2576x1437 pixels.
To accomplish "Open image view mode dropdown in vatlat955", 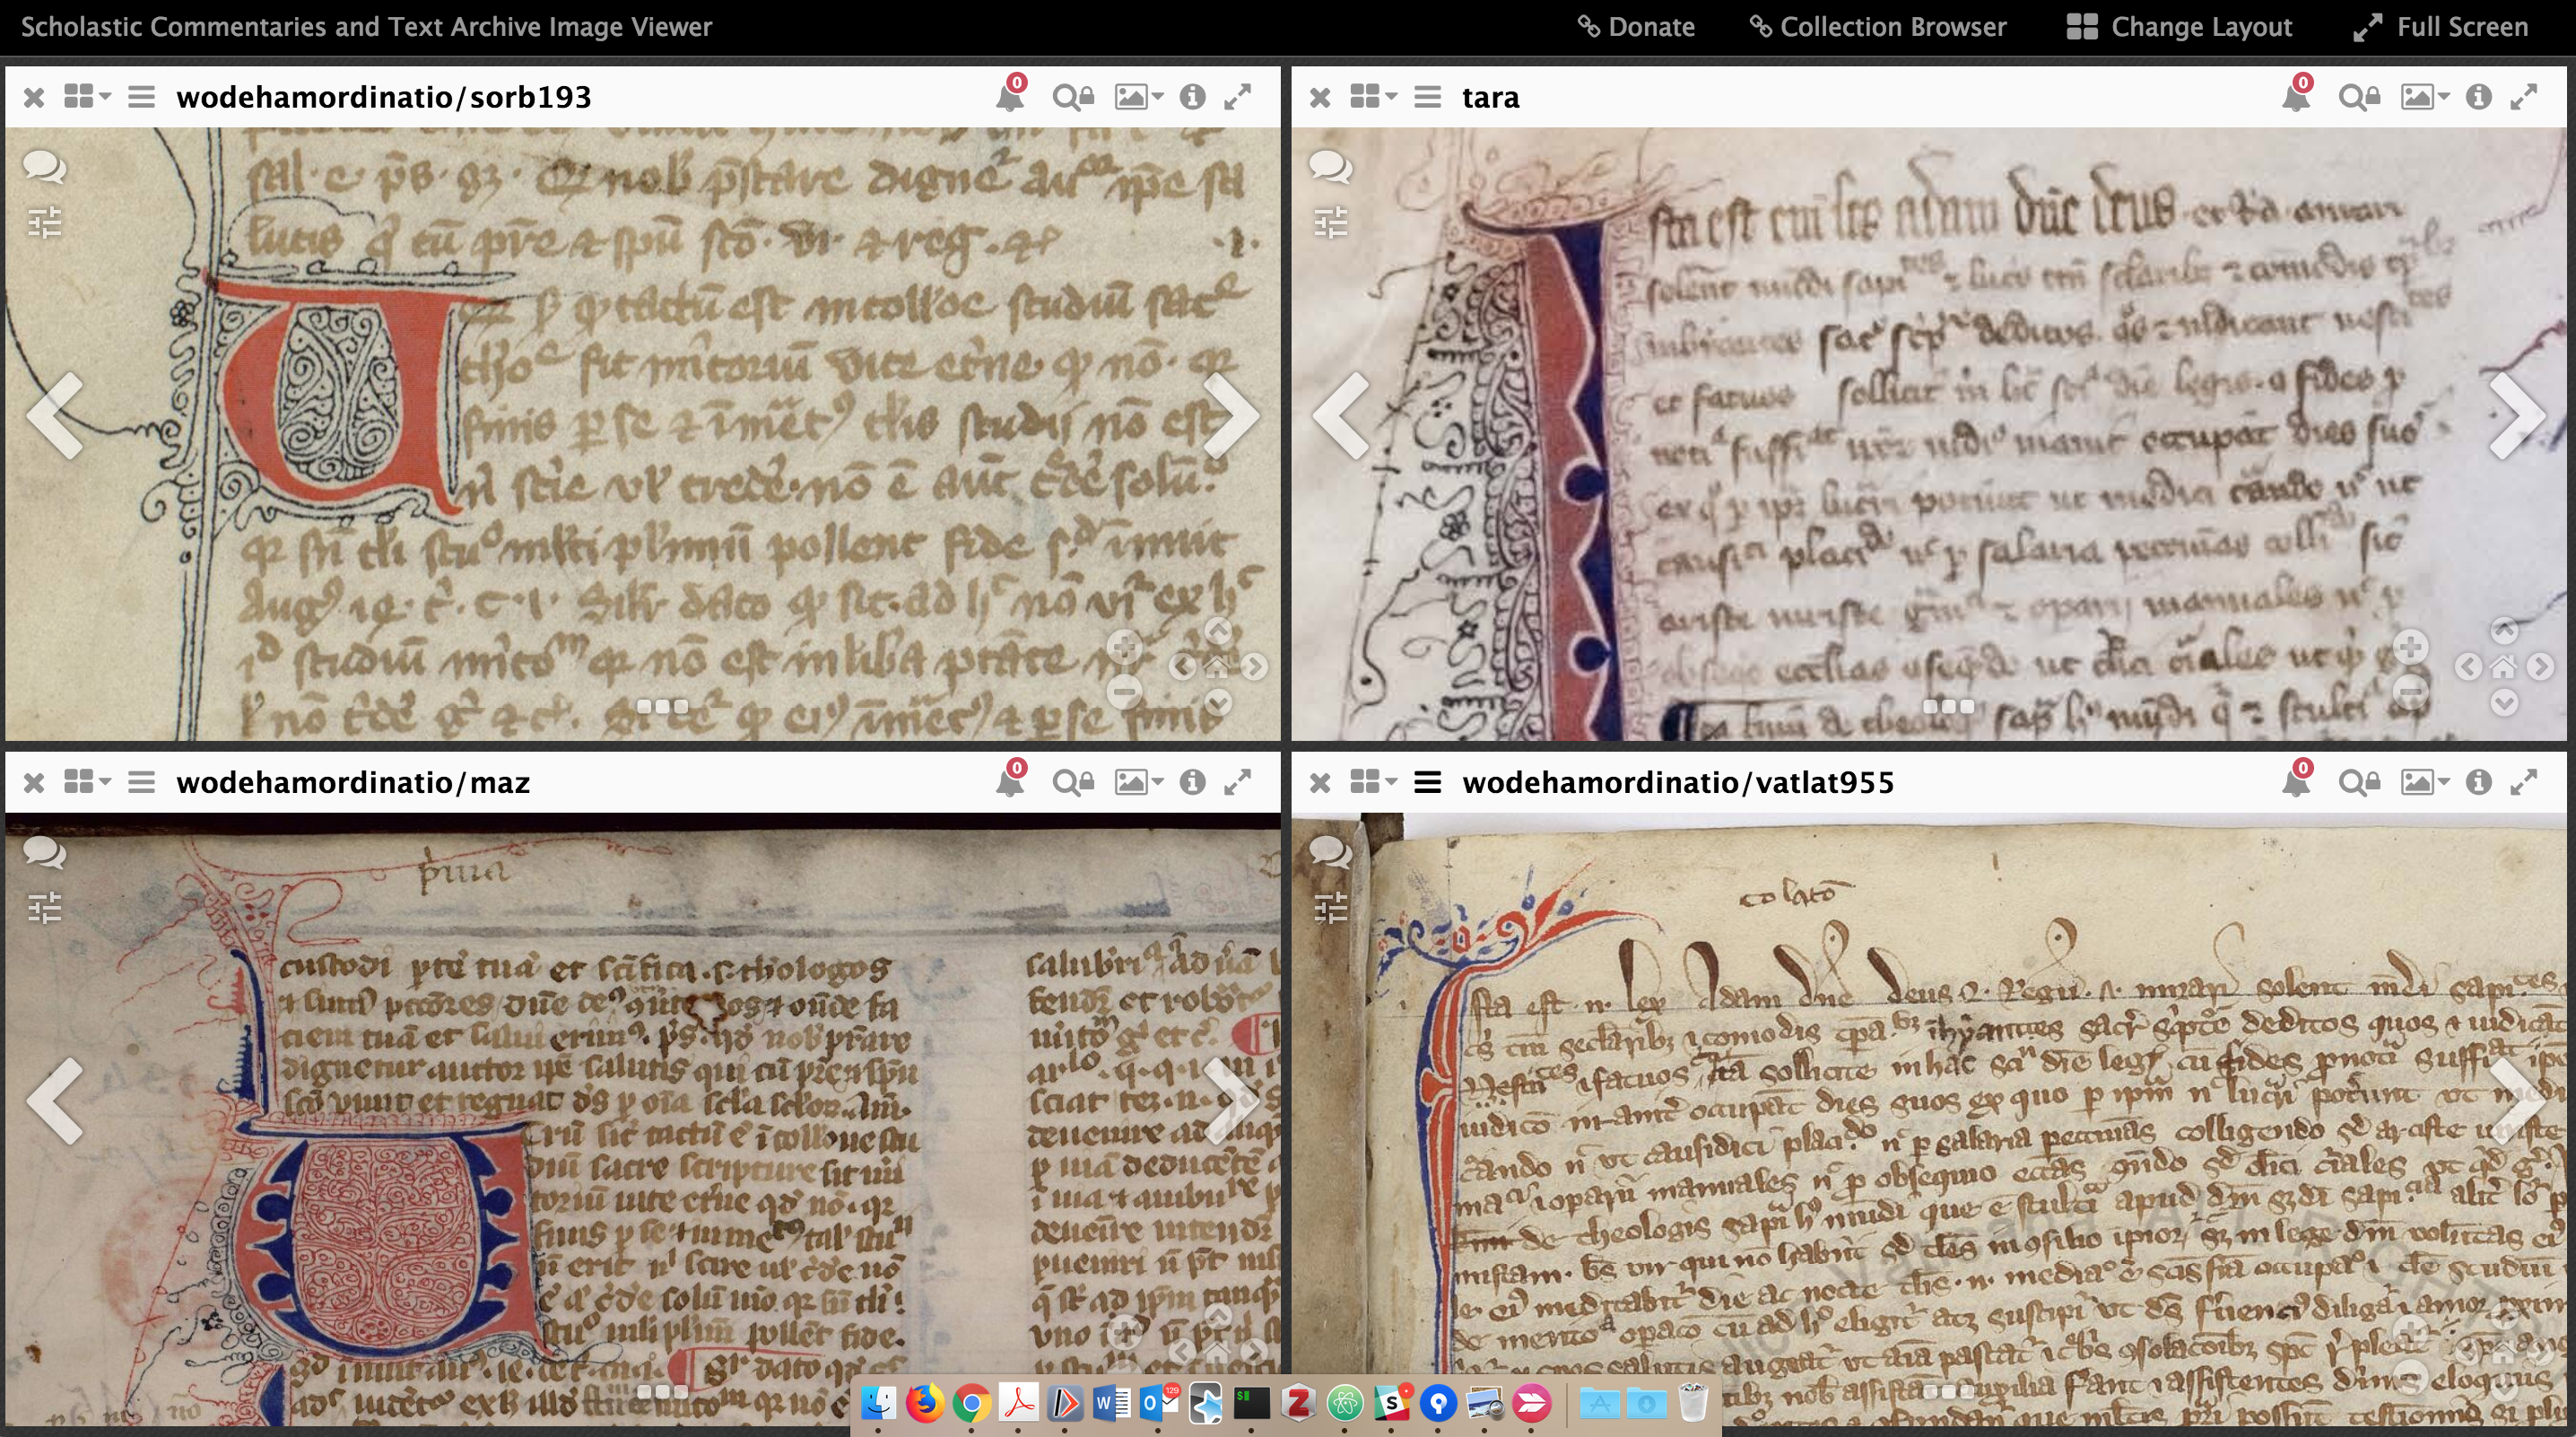I will (2425, 782).
